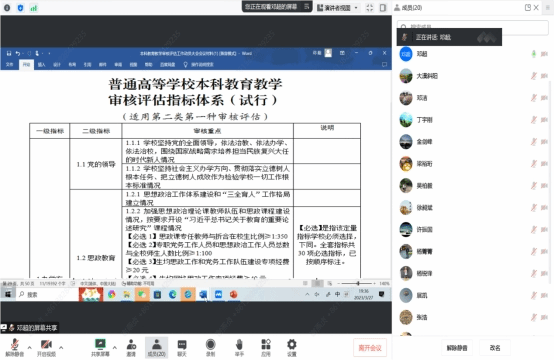The width and height of the screenshot is (554, 360).
Task: Open Word comments icon at ribbon right
Action: [x=384, y=65]
